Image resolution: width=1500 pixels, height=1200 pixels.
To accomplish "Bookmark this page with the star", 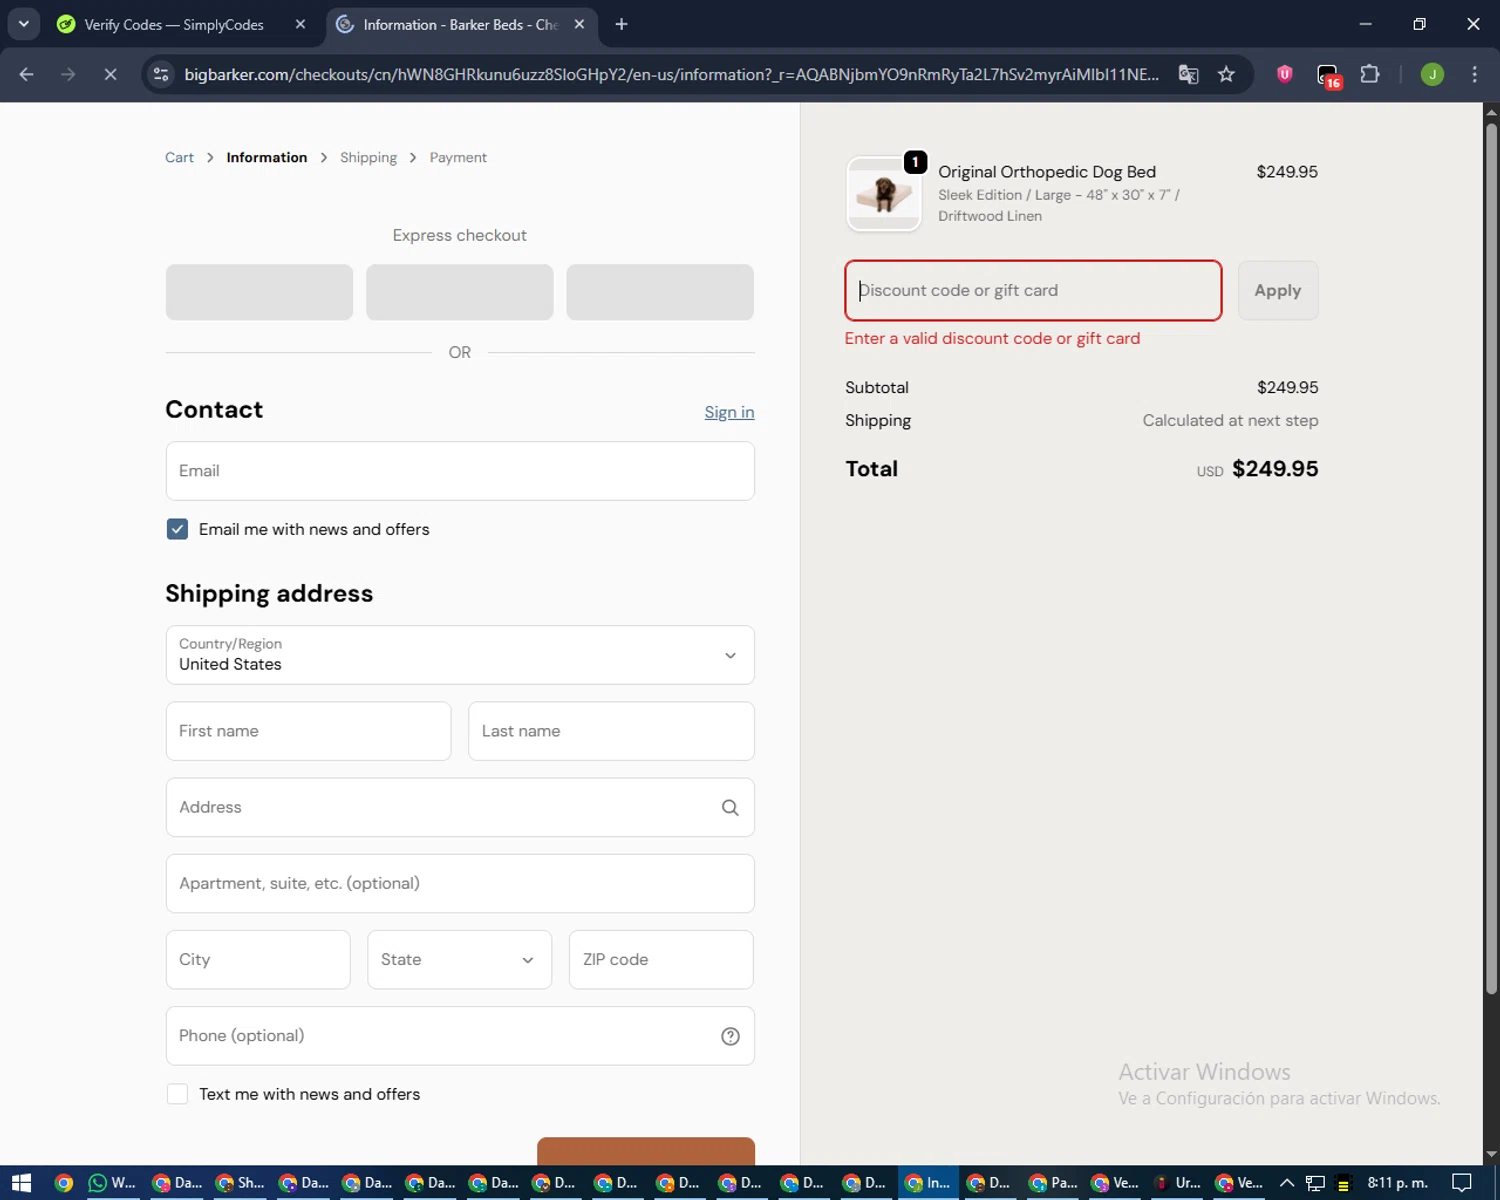I will click(1226, 74).
